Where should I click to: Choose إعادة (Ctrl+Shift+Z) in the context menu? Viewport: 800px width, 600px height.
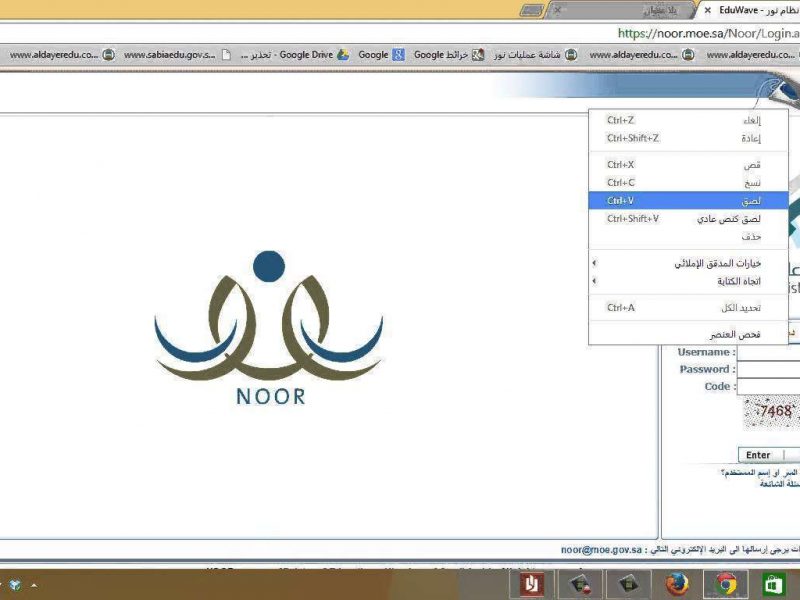pos(689,138)
